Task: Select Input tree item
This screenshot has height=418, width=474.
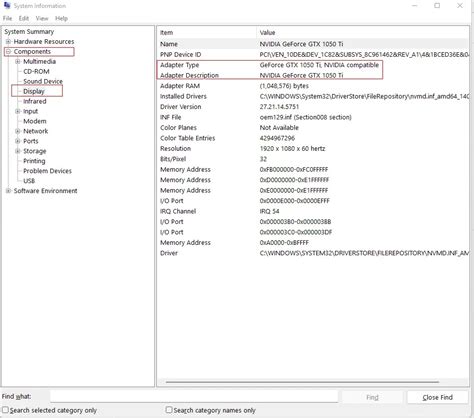Action: [31, 111]
